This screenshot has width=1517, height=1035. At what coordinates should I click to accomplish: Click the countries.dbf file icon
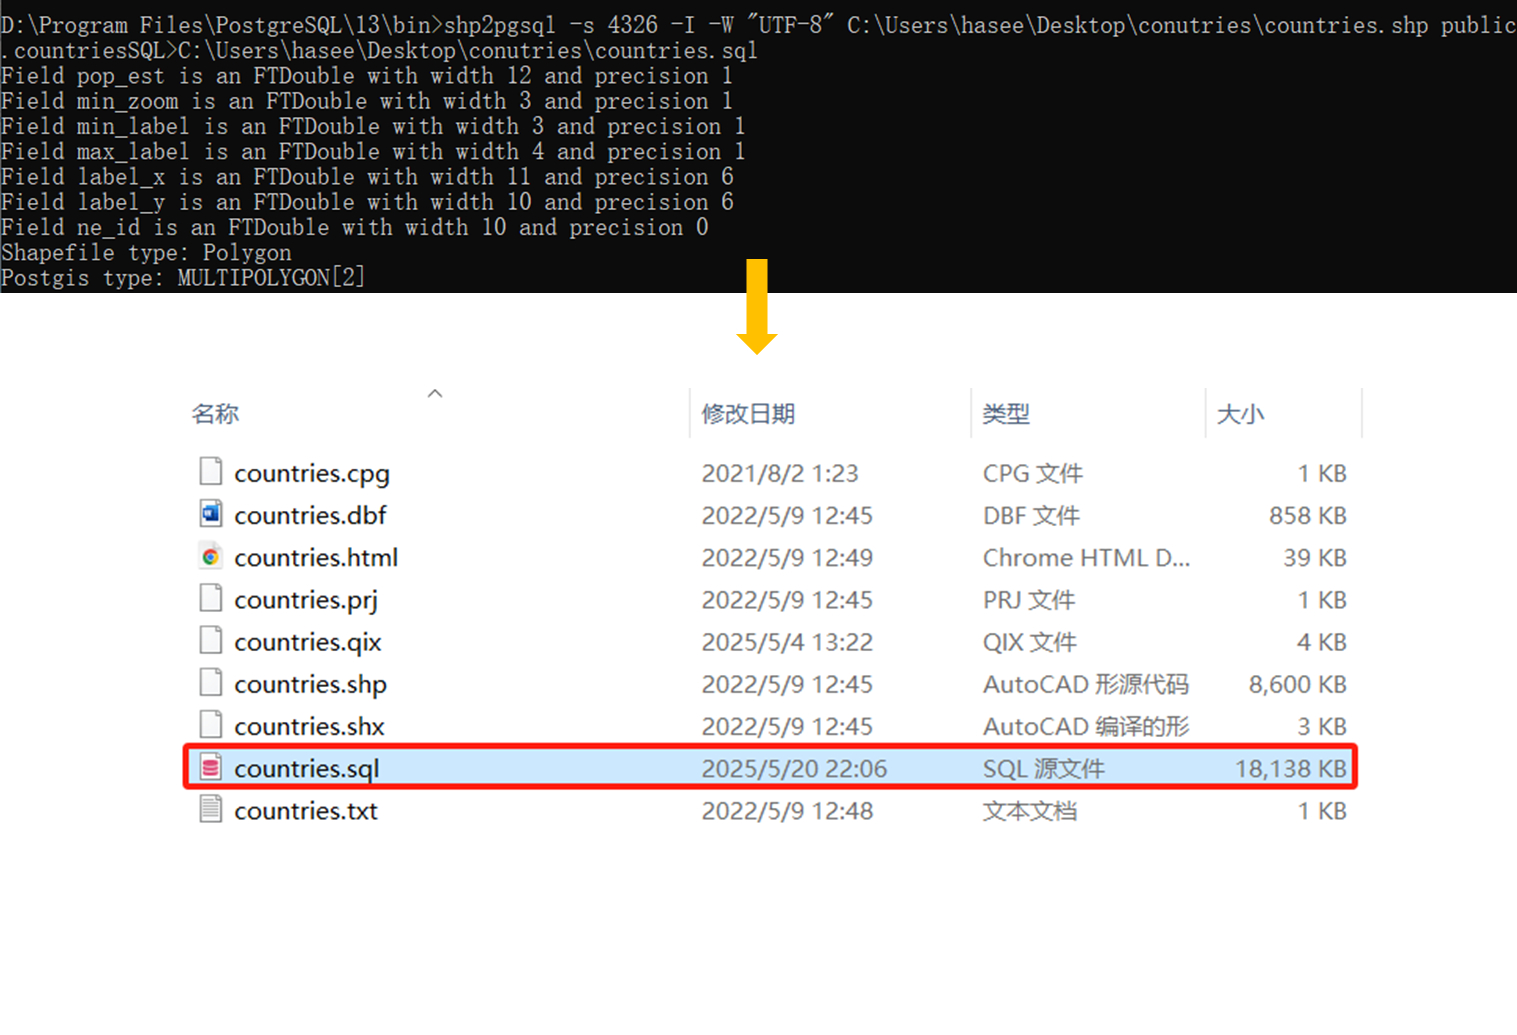[210, 514]
